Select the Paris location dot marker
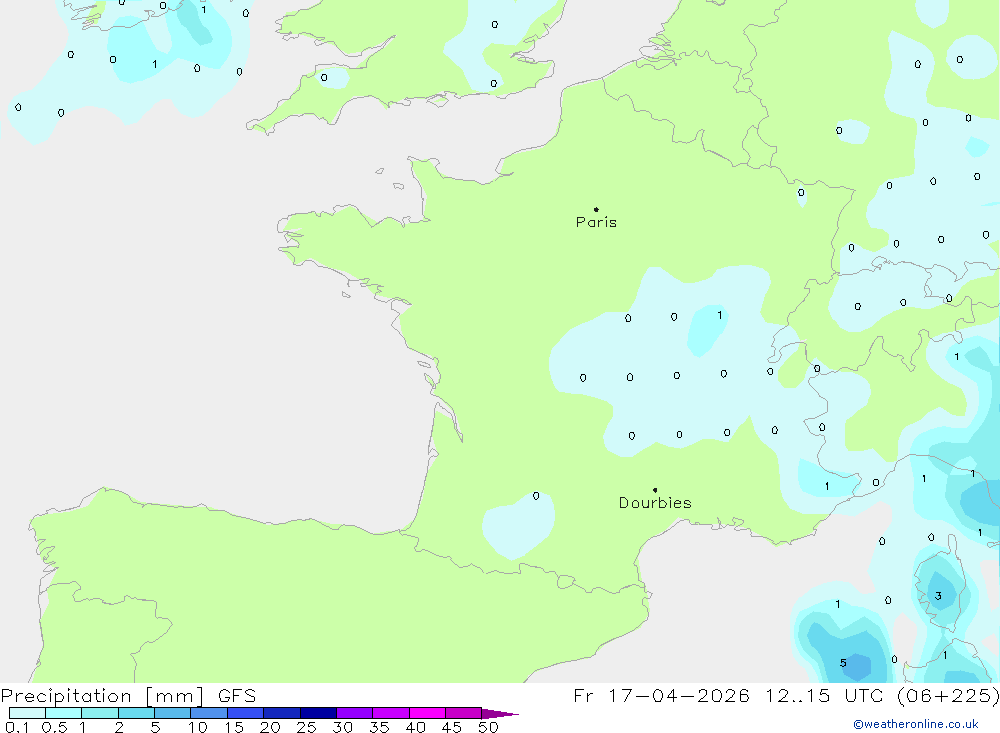The width and height of the screenshot is (1000, 733). point(596,209)
